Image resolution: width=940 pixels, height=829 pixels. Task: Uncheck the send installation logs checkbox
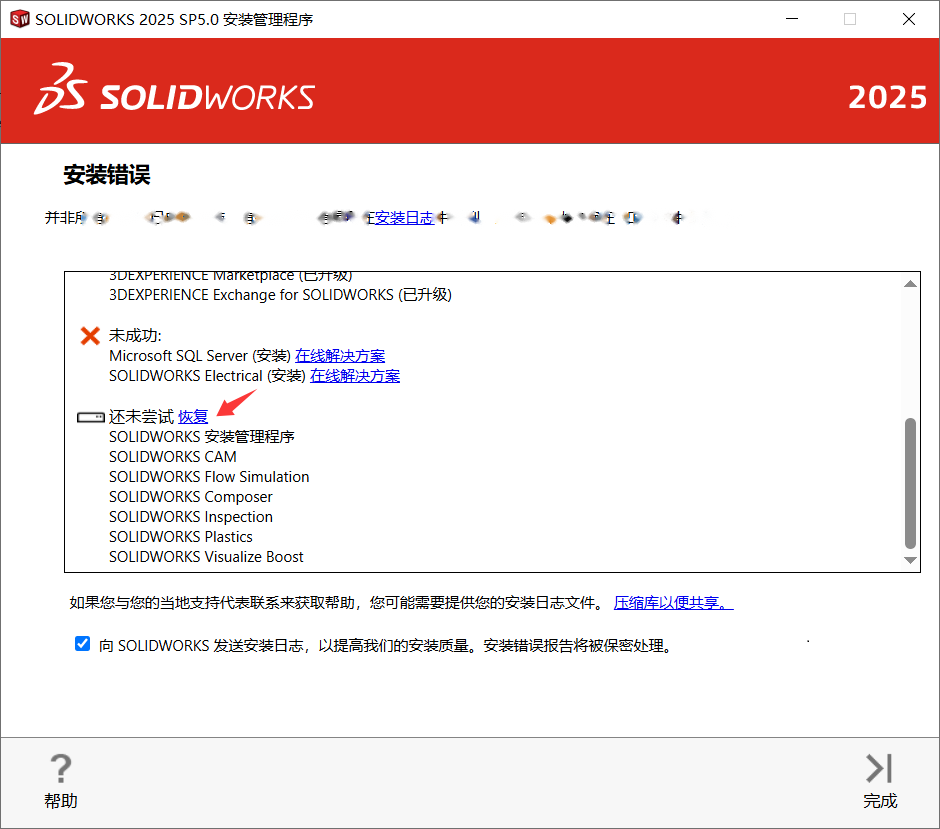click(x=83, y=644)
